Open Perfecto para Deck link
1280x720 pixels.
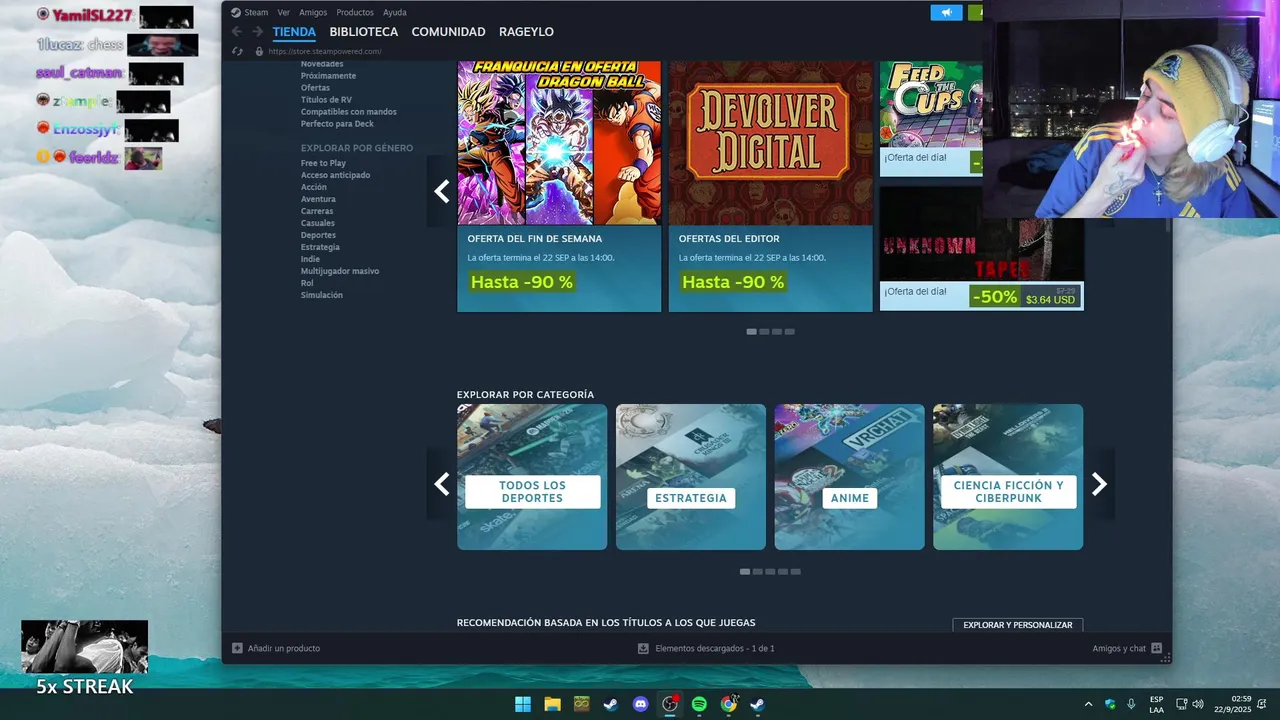point(337,124)
